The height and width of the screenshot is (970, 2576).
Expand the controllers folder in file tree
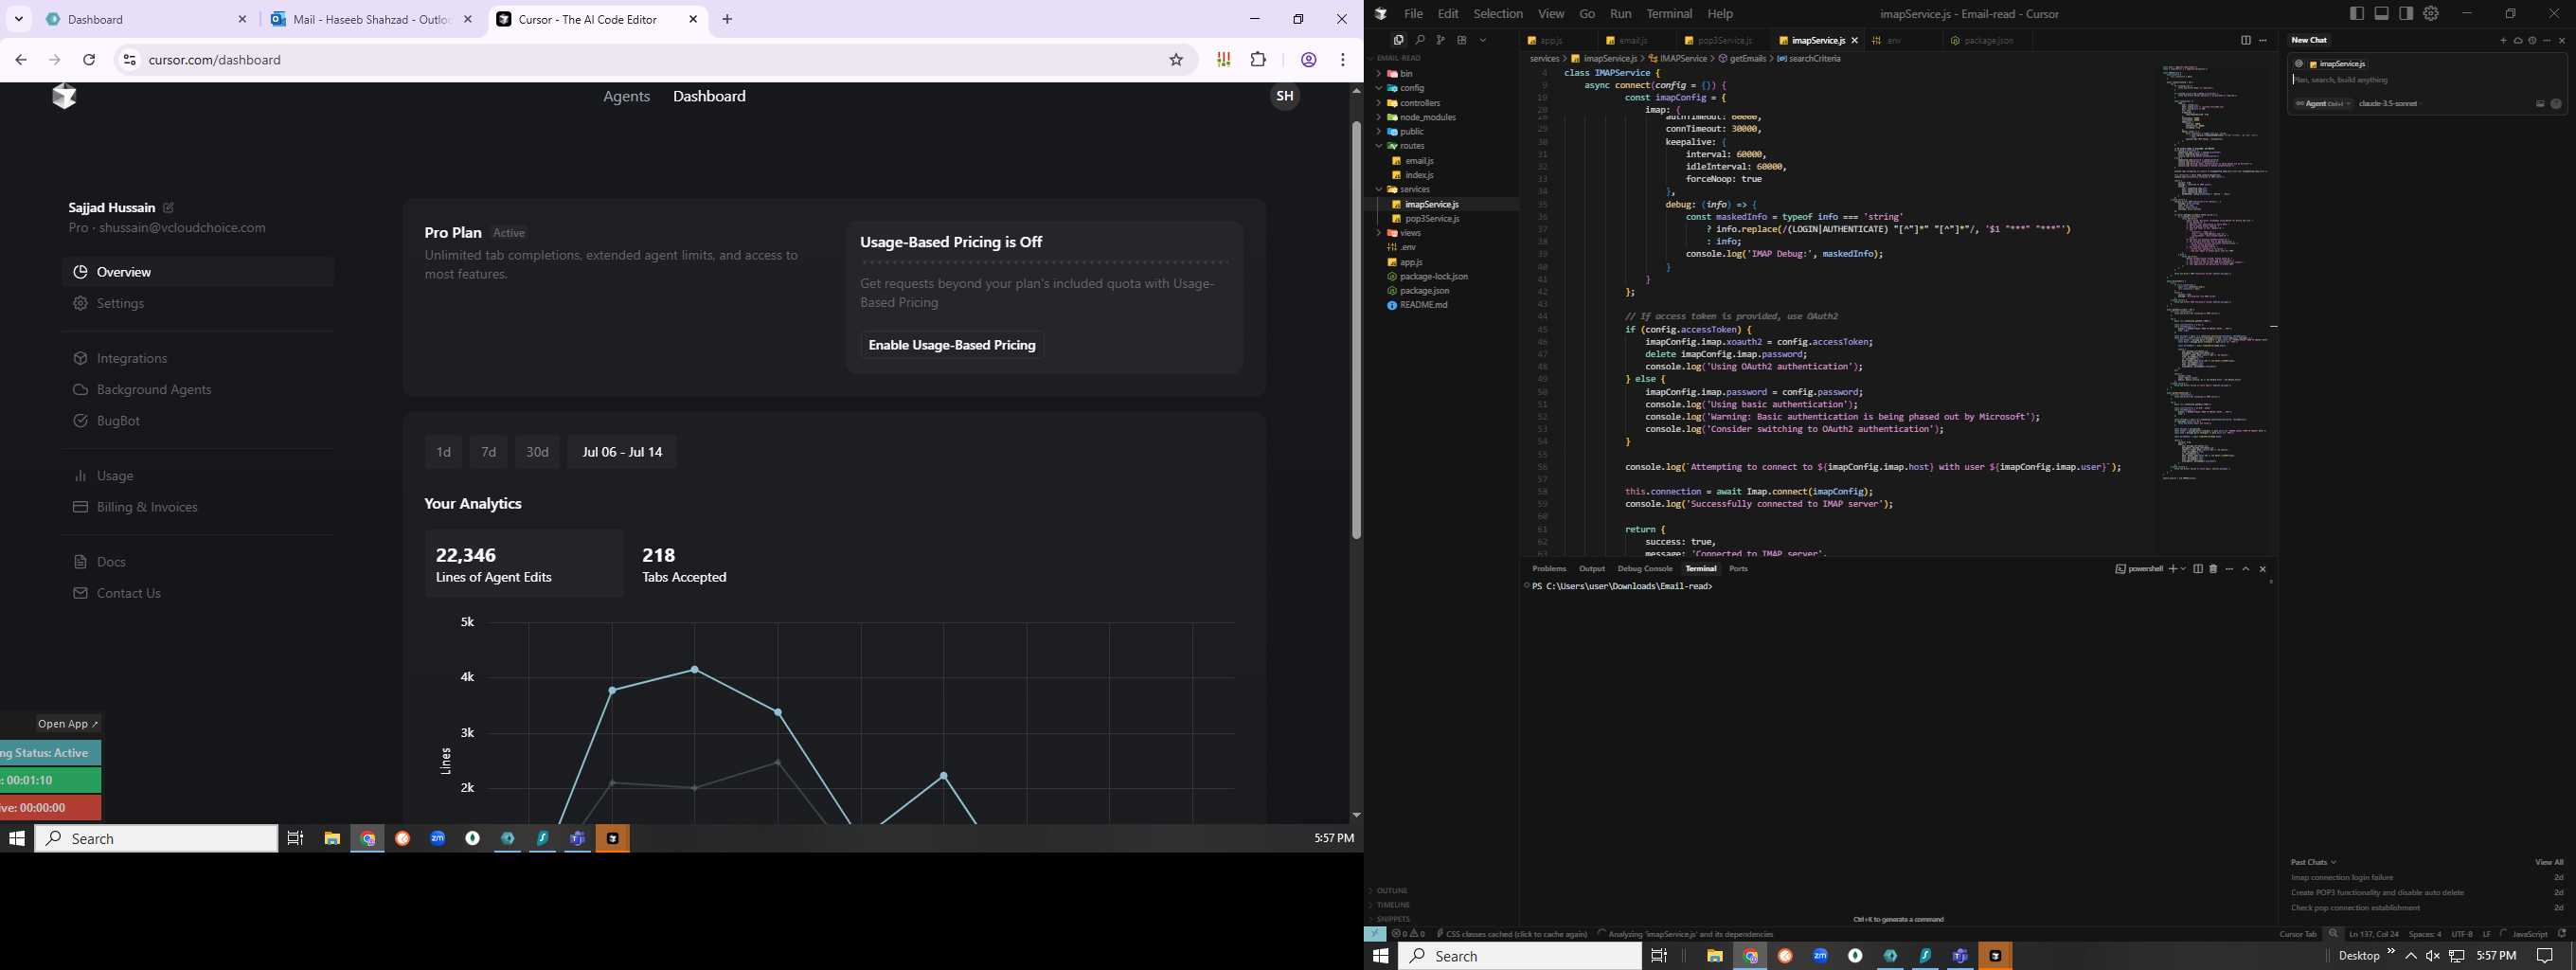[x=1442, y=103]
